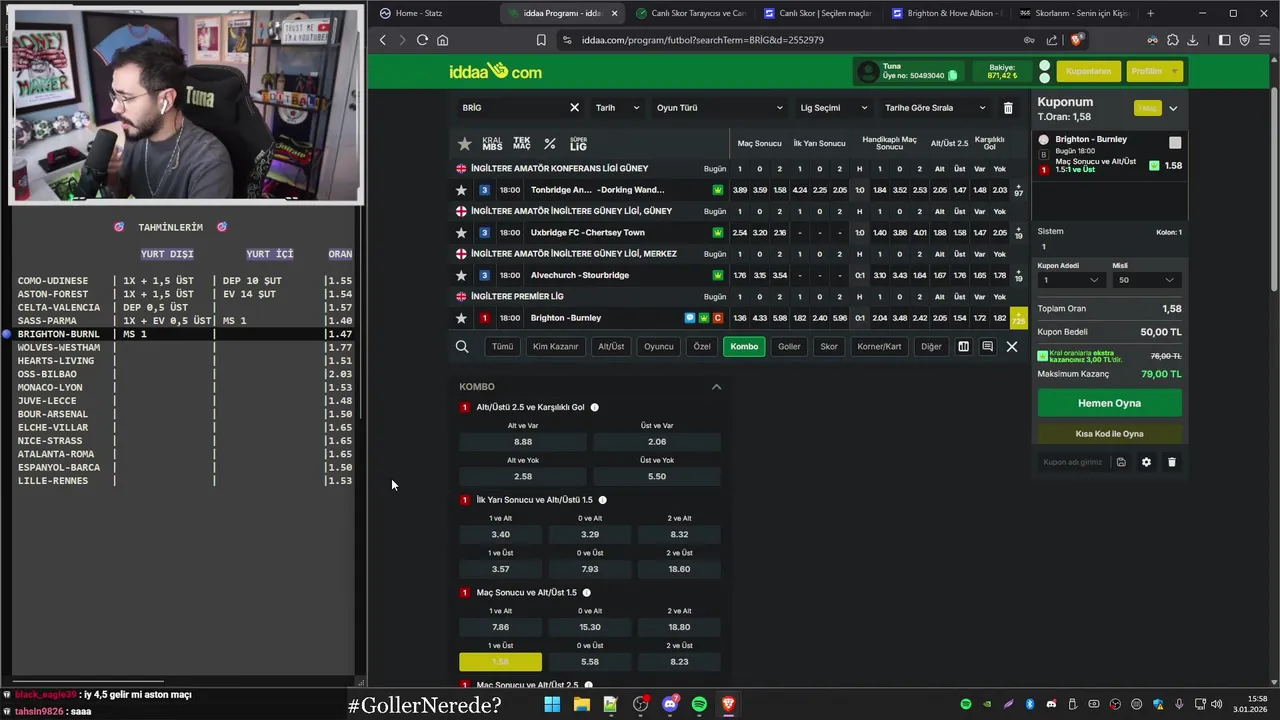Click the column layout icon in market bar

click(963, 347)
